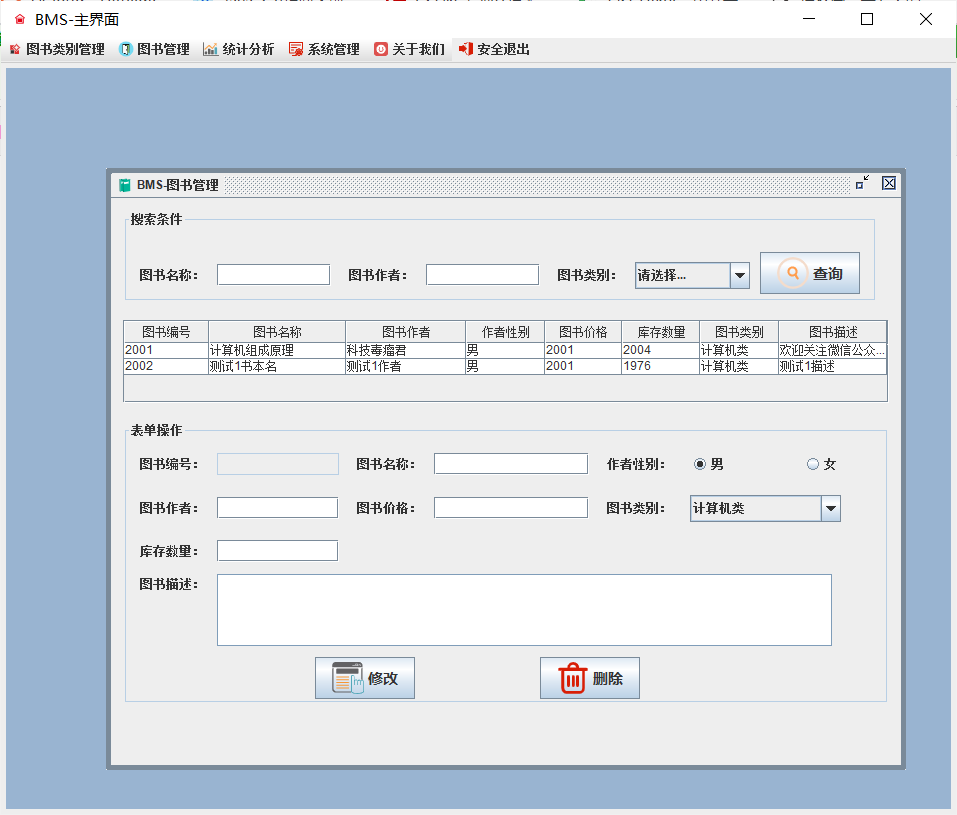Minimize the BMS-主界面 window

809,19
